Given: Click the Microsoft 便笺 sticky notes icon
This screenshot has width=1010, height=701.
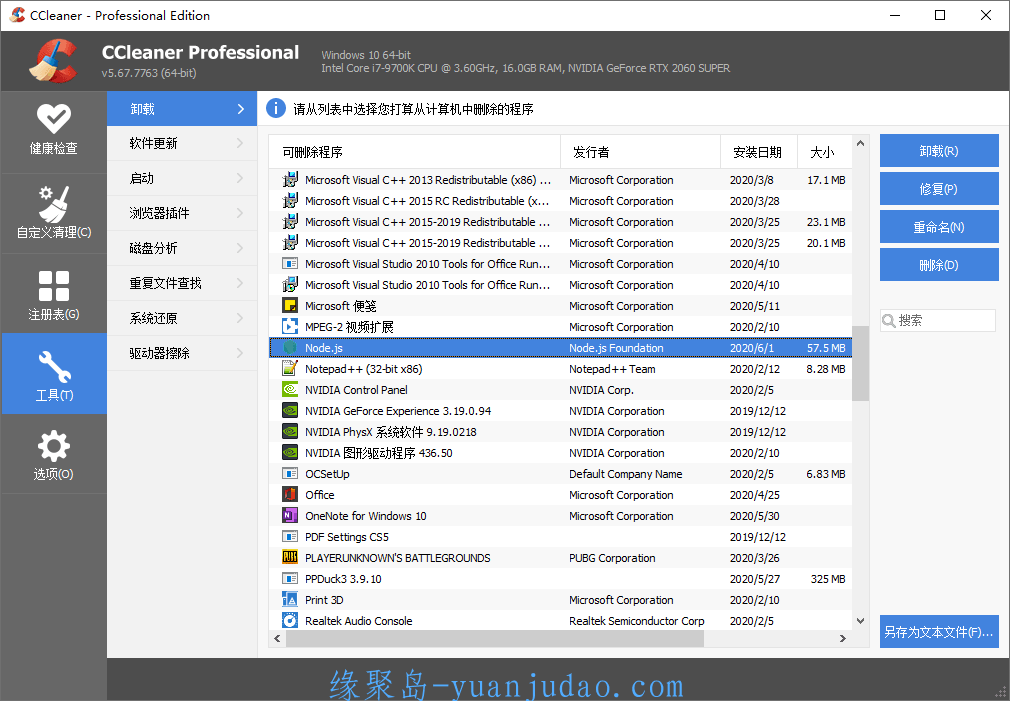Looking at the screenshot, I should [x=290, y=306].
